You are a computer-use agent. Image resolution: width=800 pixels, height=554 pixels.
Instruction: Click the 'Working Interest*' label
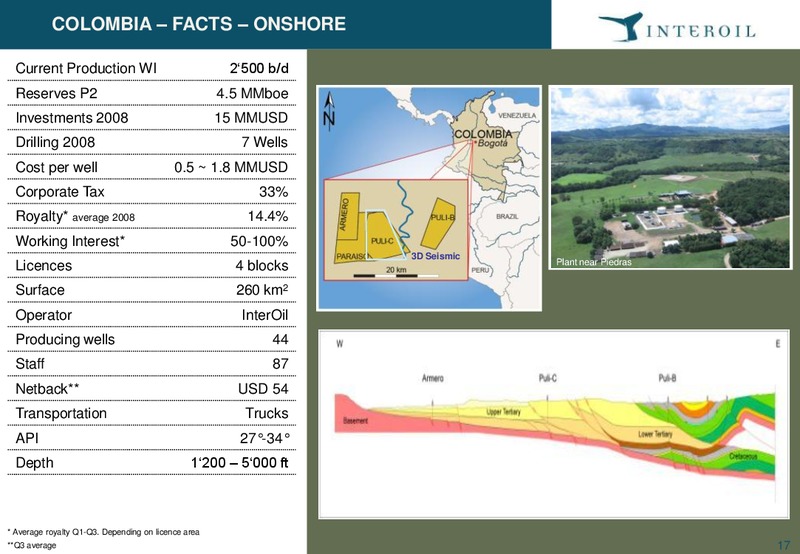pos(70,241)
